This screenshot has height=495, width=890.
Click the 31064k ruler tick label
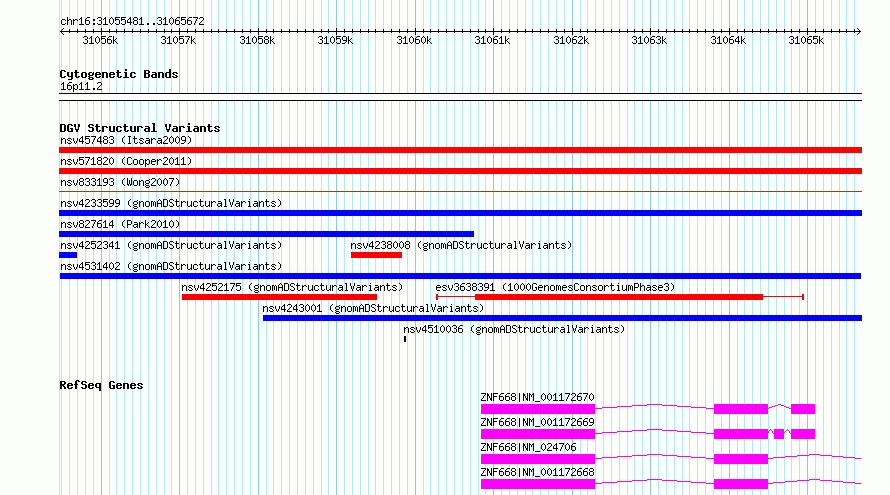click(x=728, y=41)
